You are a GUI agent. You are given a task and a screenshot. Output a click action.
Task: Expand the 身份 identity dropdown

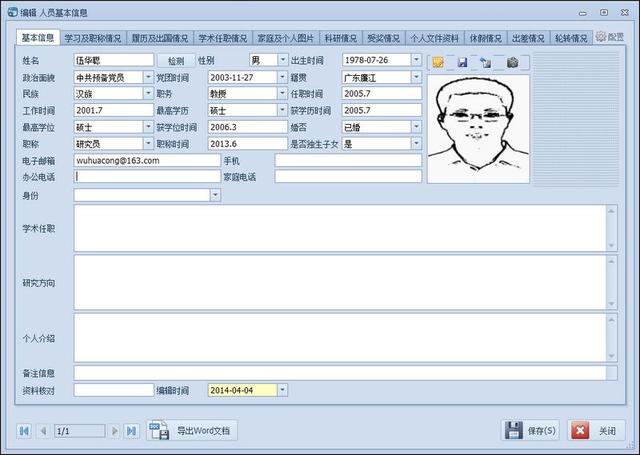click(x=216, y=195)
